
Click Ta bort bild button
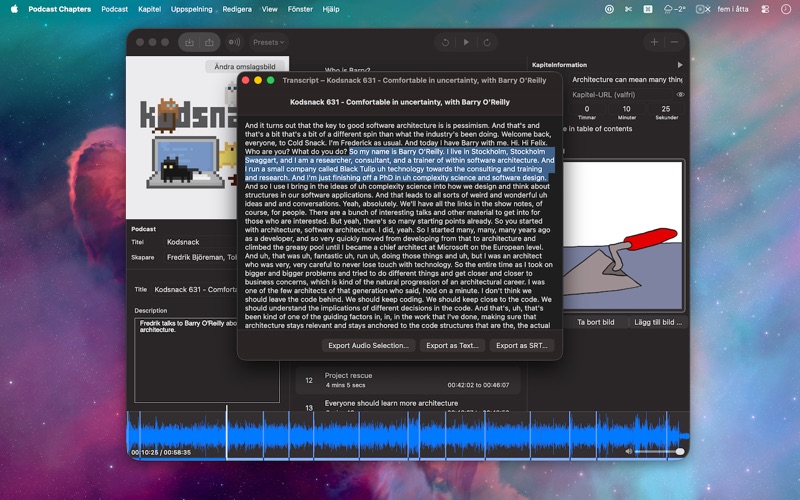[595, 322]
